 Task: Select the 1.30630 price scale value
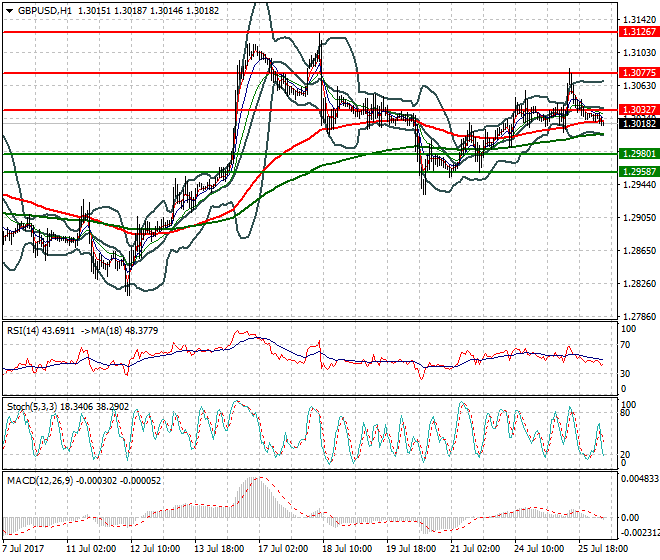639,86
